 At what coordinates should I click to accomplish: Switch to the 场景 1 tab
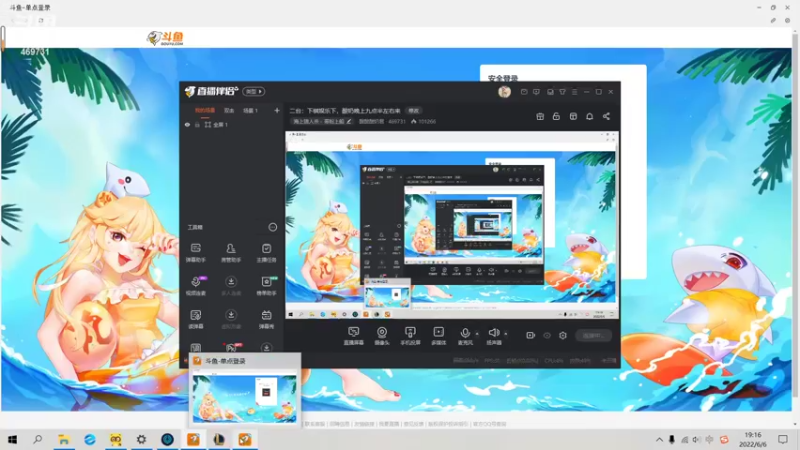pyautogui.click(x=250, y=111)
